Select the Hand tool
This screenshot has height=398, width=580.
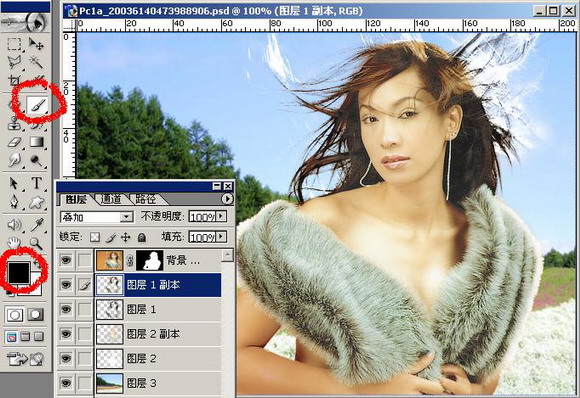point(14,243)
